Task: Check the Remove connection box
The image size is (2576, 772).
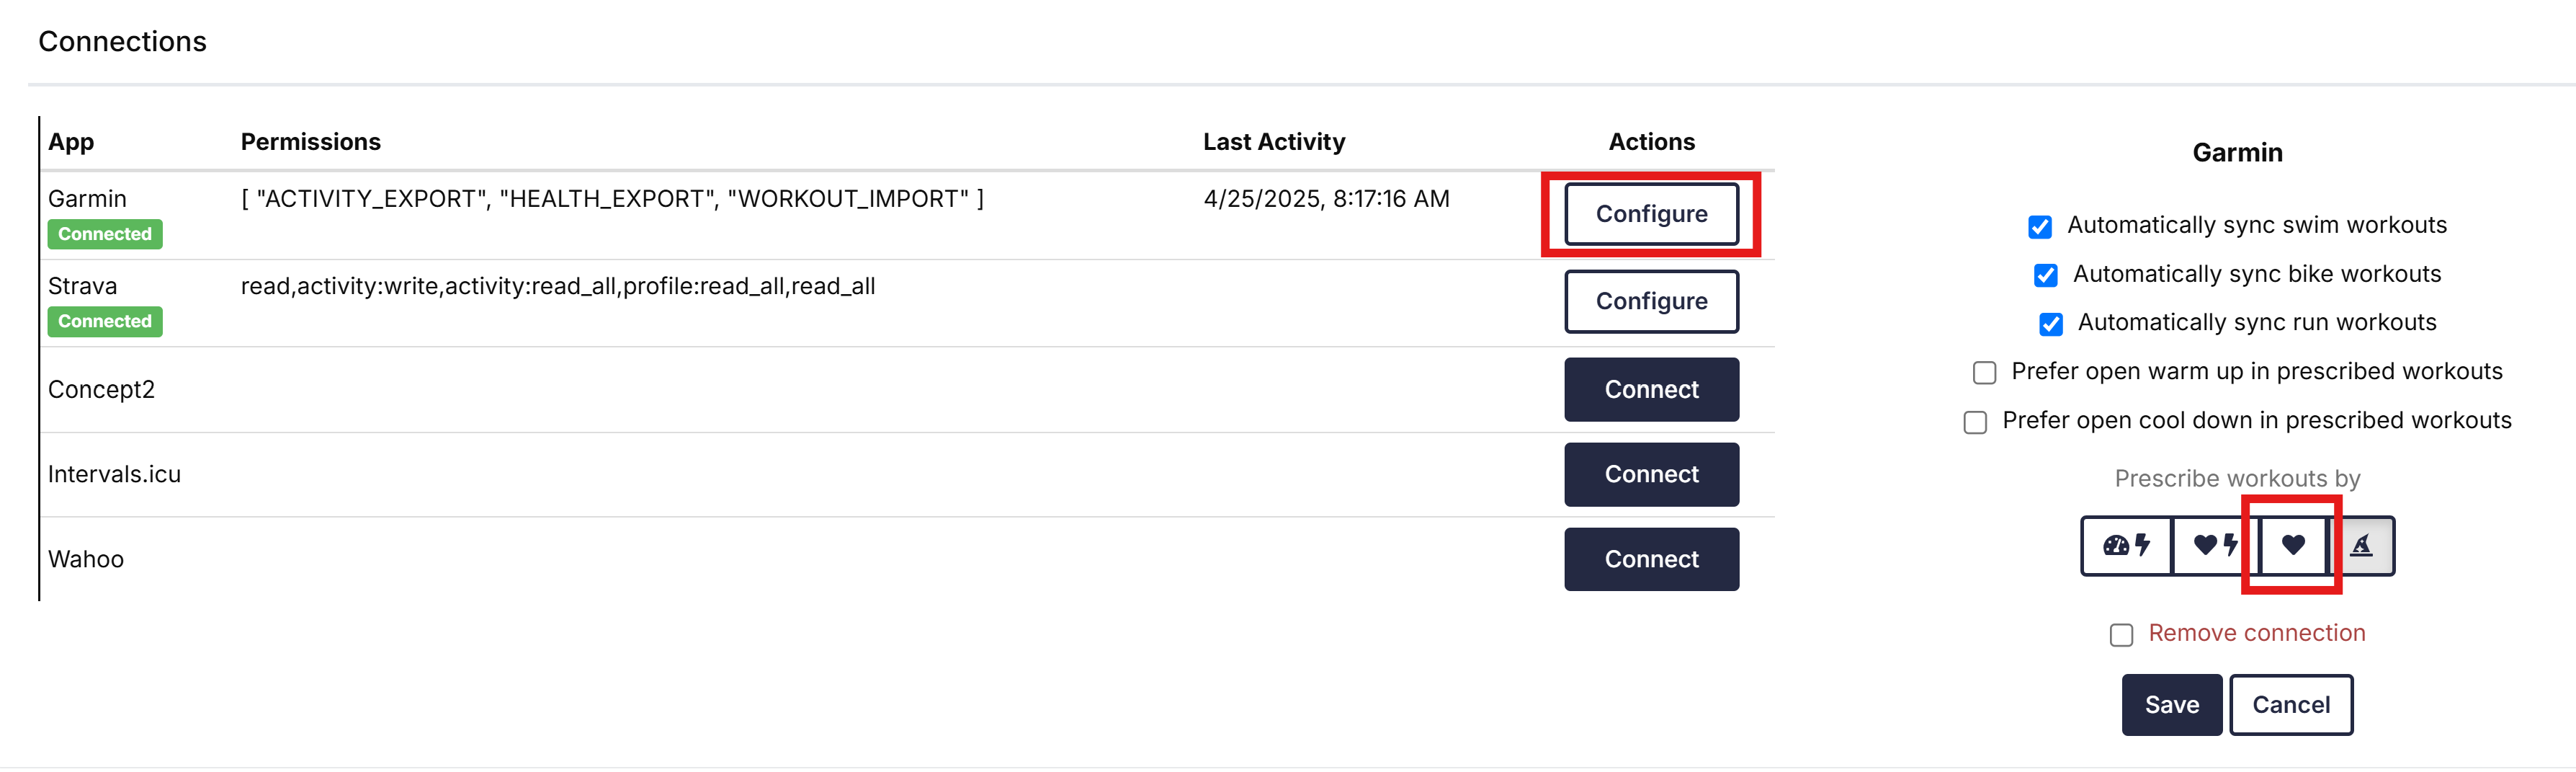Action: [2121, 635]
